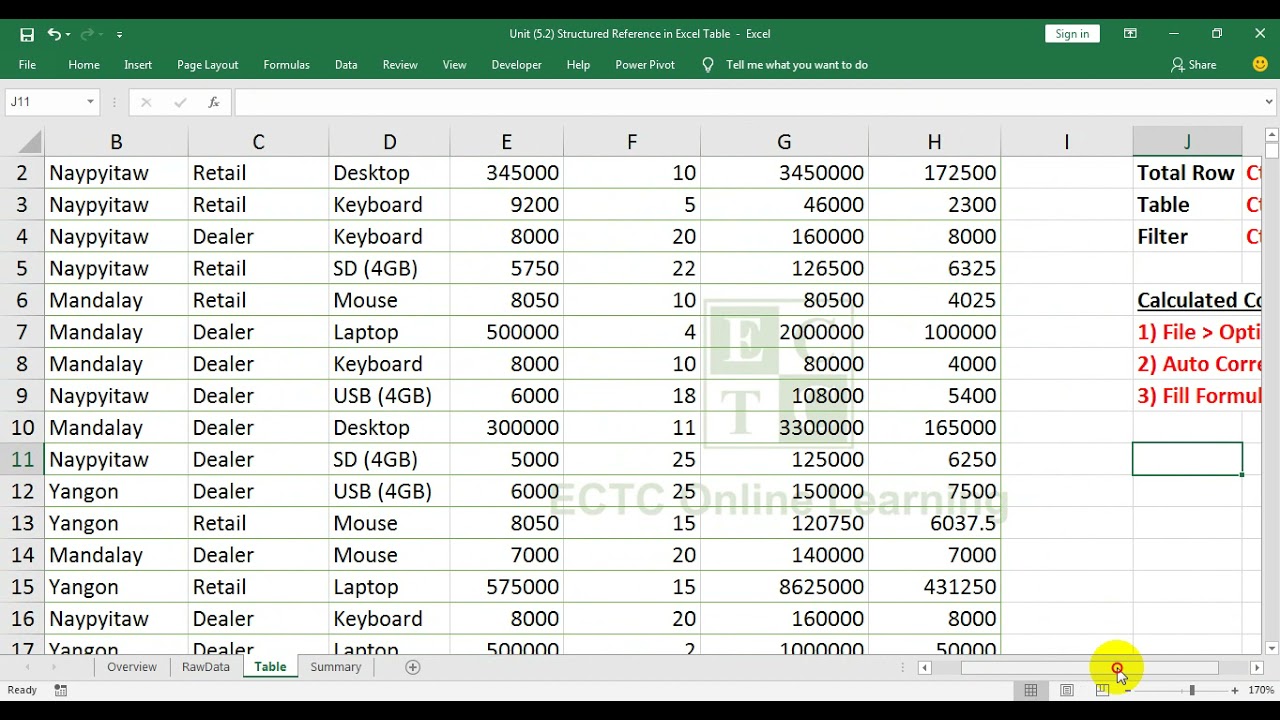Switch to the Insert ribbon tab
1280x720 pixels.
point(138,65)
